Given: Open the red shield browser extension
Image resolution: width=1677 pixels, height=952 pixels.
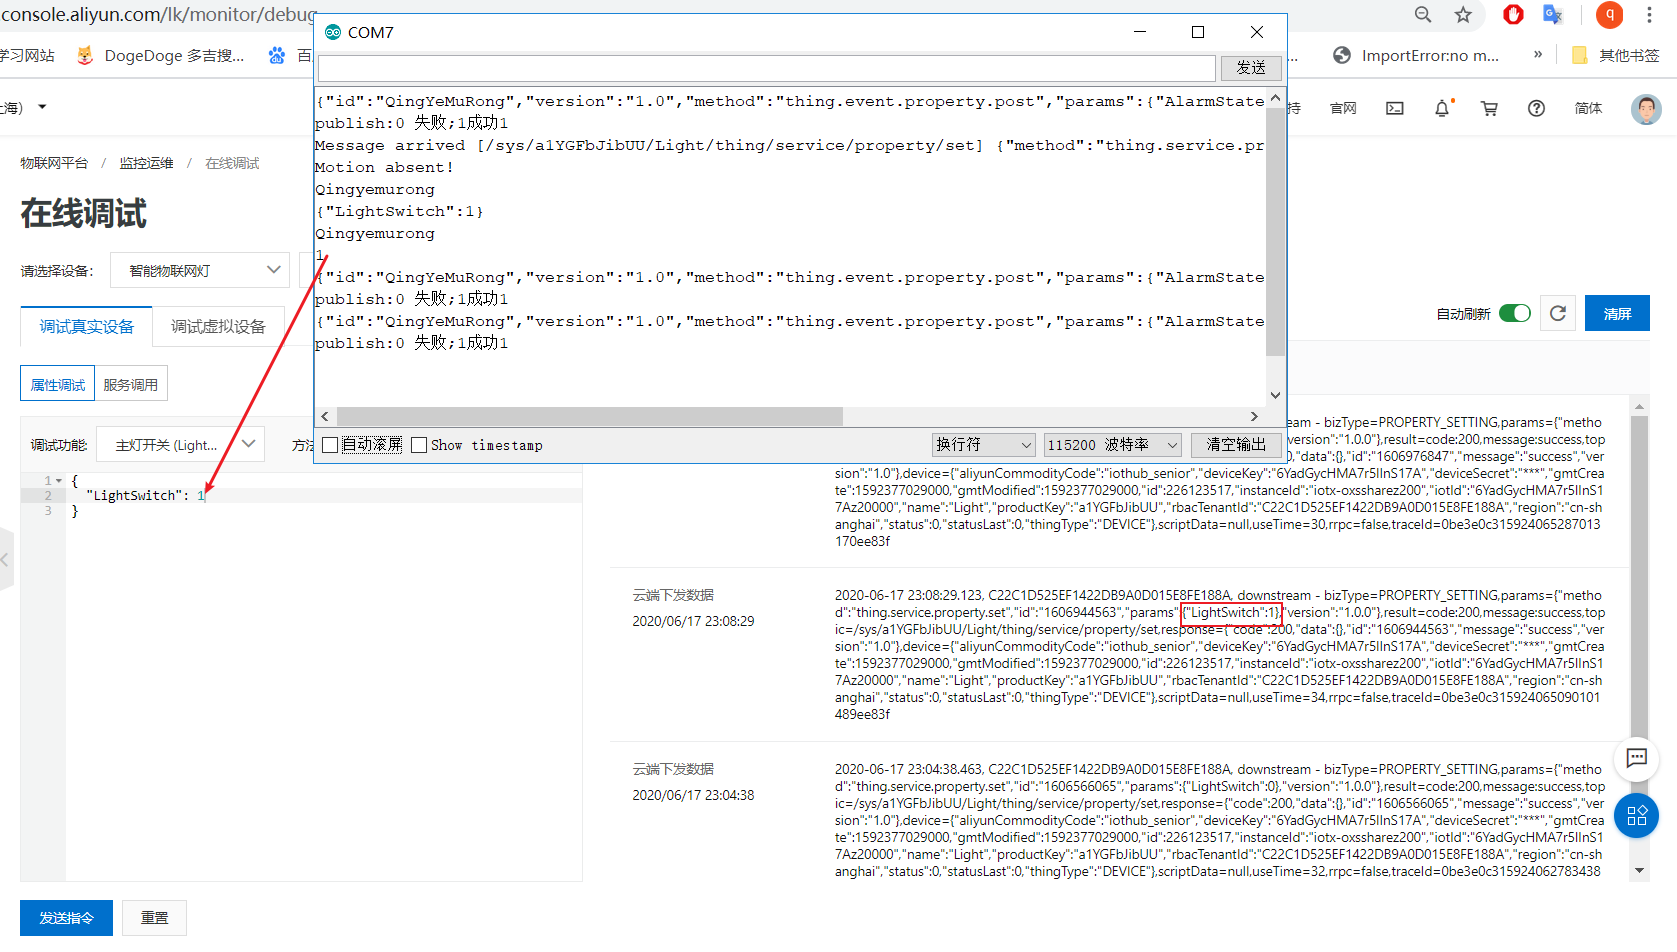Looking at the screenshot, I should pos(1513,14).
